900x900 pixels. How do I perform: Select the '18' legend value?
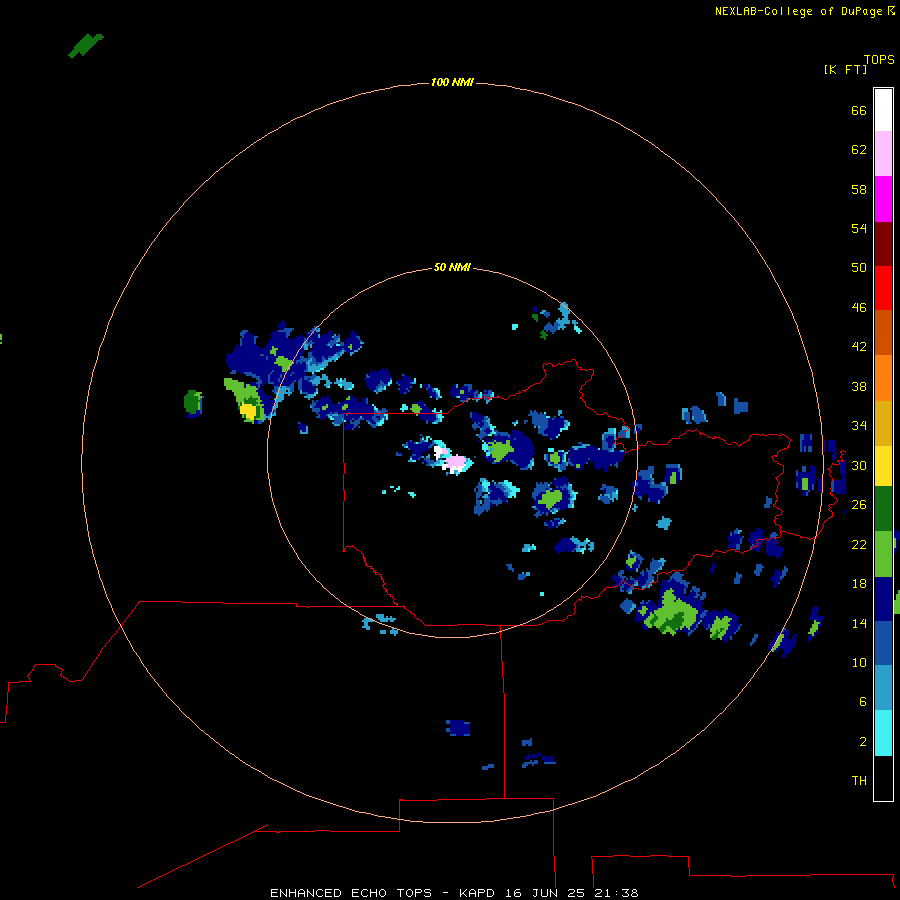859,584
